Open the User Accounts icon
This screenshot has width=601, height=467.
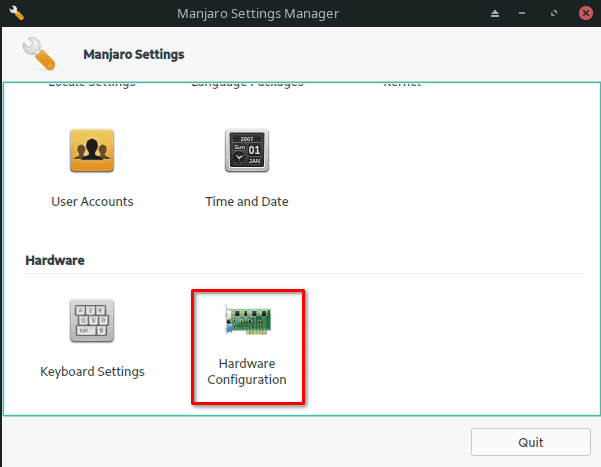[x=92, y=150]
